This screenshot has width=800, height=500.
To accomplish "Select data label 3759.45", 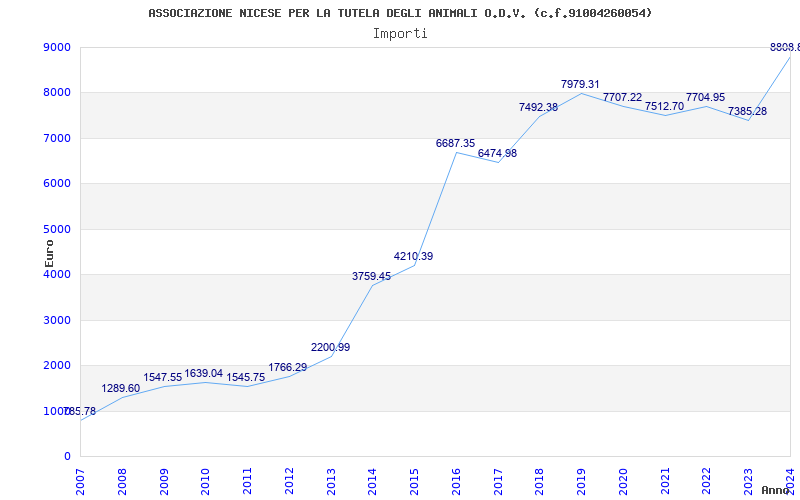I will coord(371,277).
